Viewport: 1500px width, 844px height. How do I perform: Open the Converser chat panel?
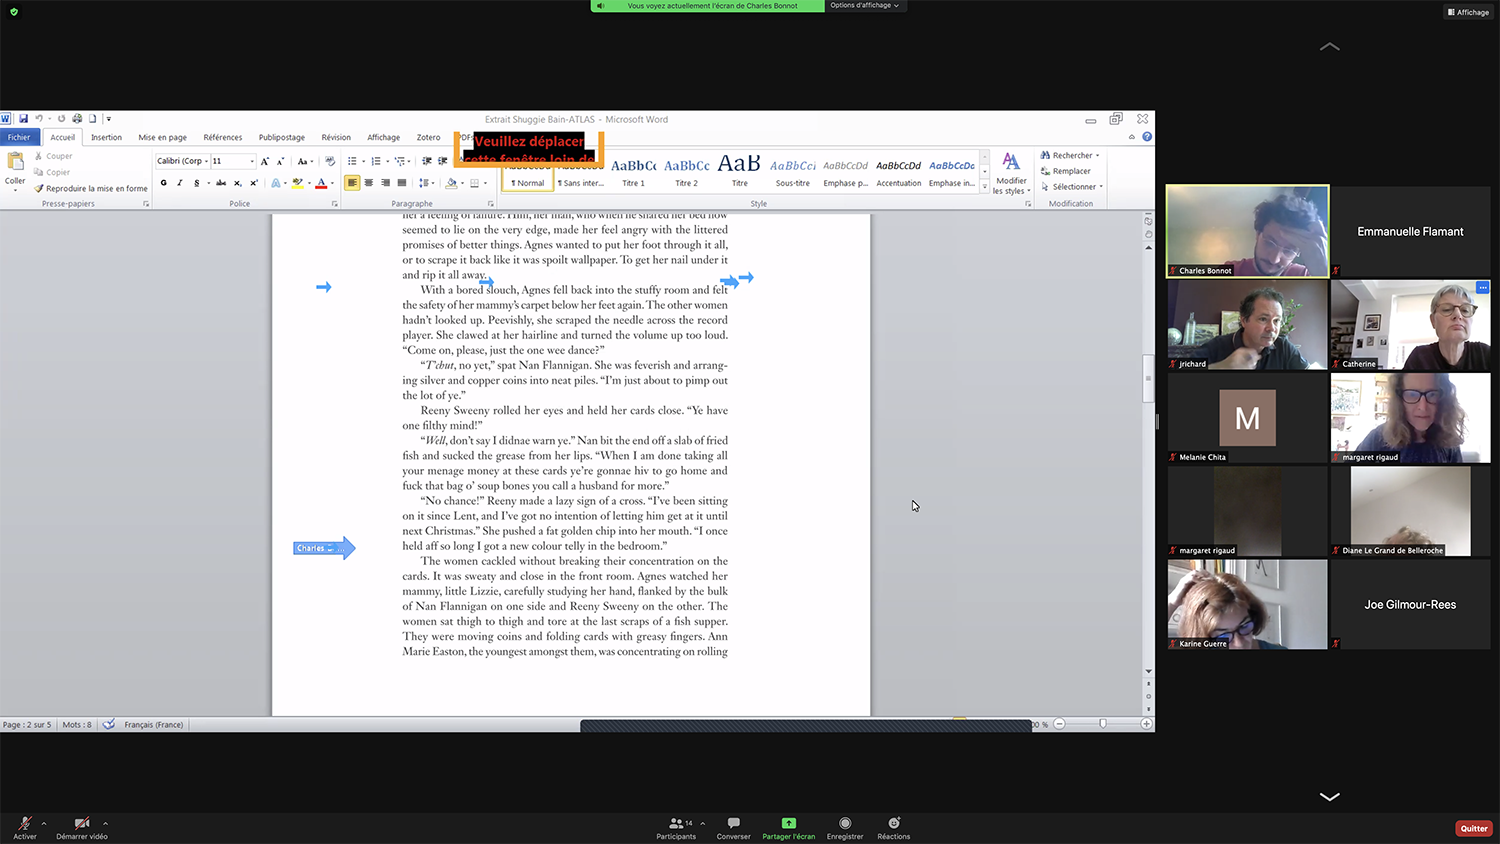click(733, 828)
